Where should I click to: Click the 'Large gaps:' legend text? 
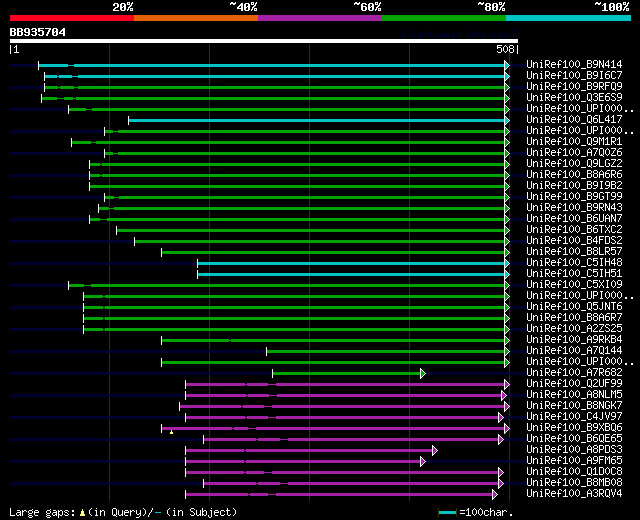coord(42,513)
